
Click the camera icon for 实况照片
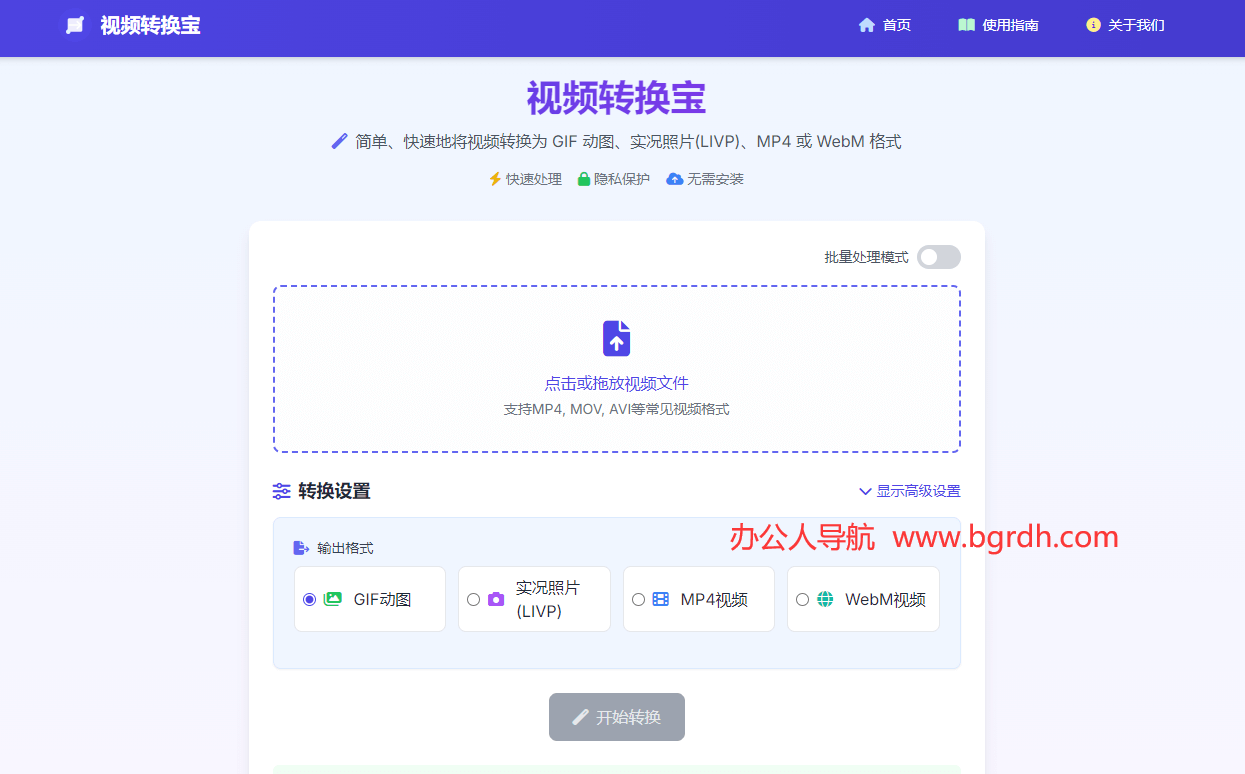pyautogui.click(x=496, y=598)
